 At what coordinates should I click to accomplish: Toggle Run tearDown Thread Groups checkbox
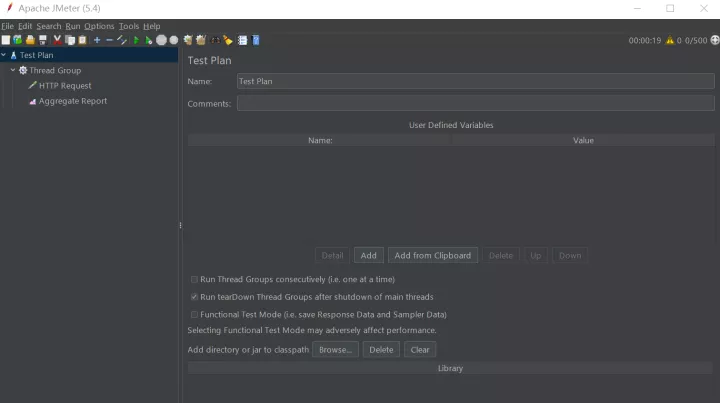[x=194, y=297]
